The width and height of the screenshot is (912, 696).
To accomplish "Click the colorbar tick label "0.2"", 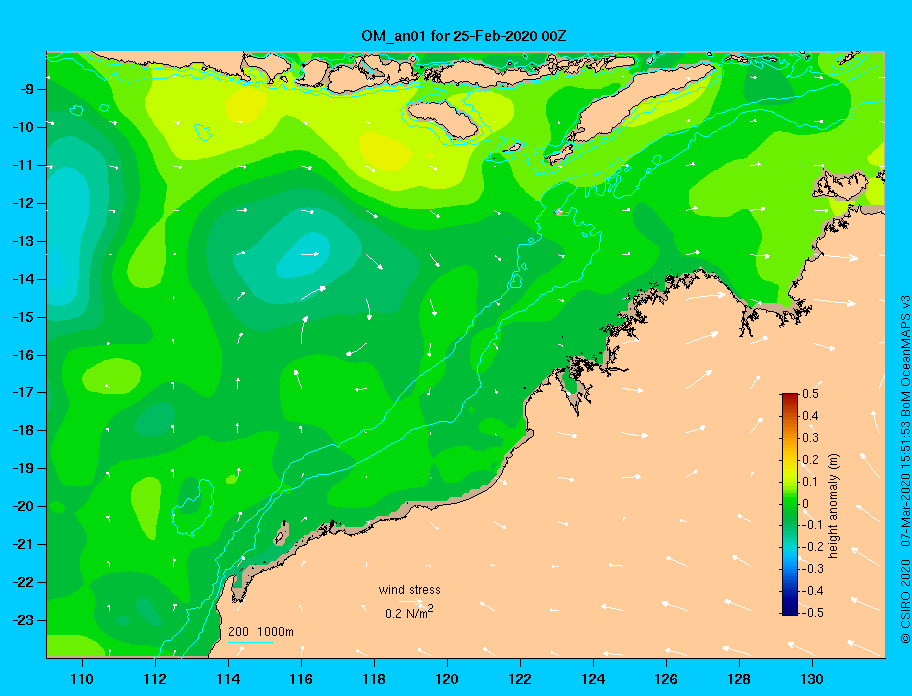I will [811, 460].
